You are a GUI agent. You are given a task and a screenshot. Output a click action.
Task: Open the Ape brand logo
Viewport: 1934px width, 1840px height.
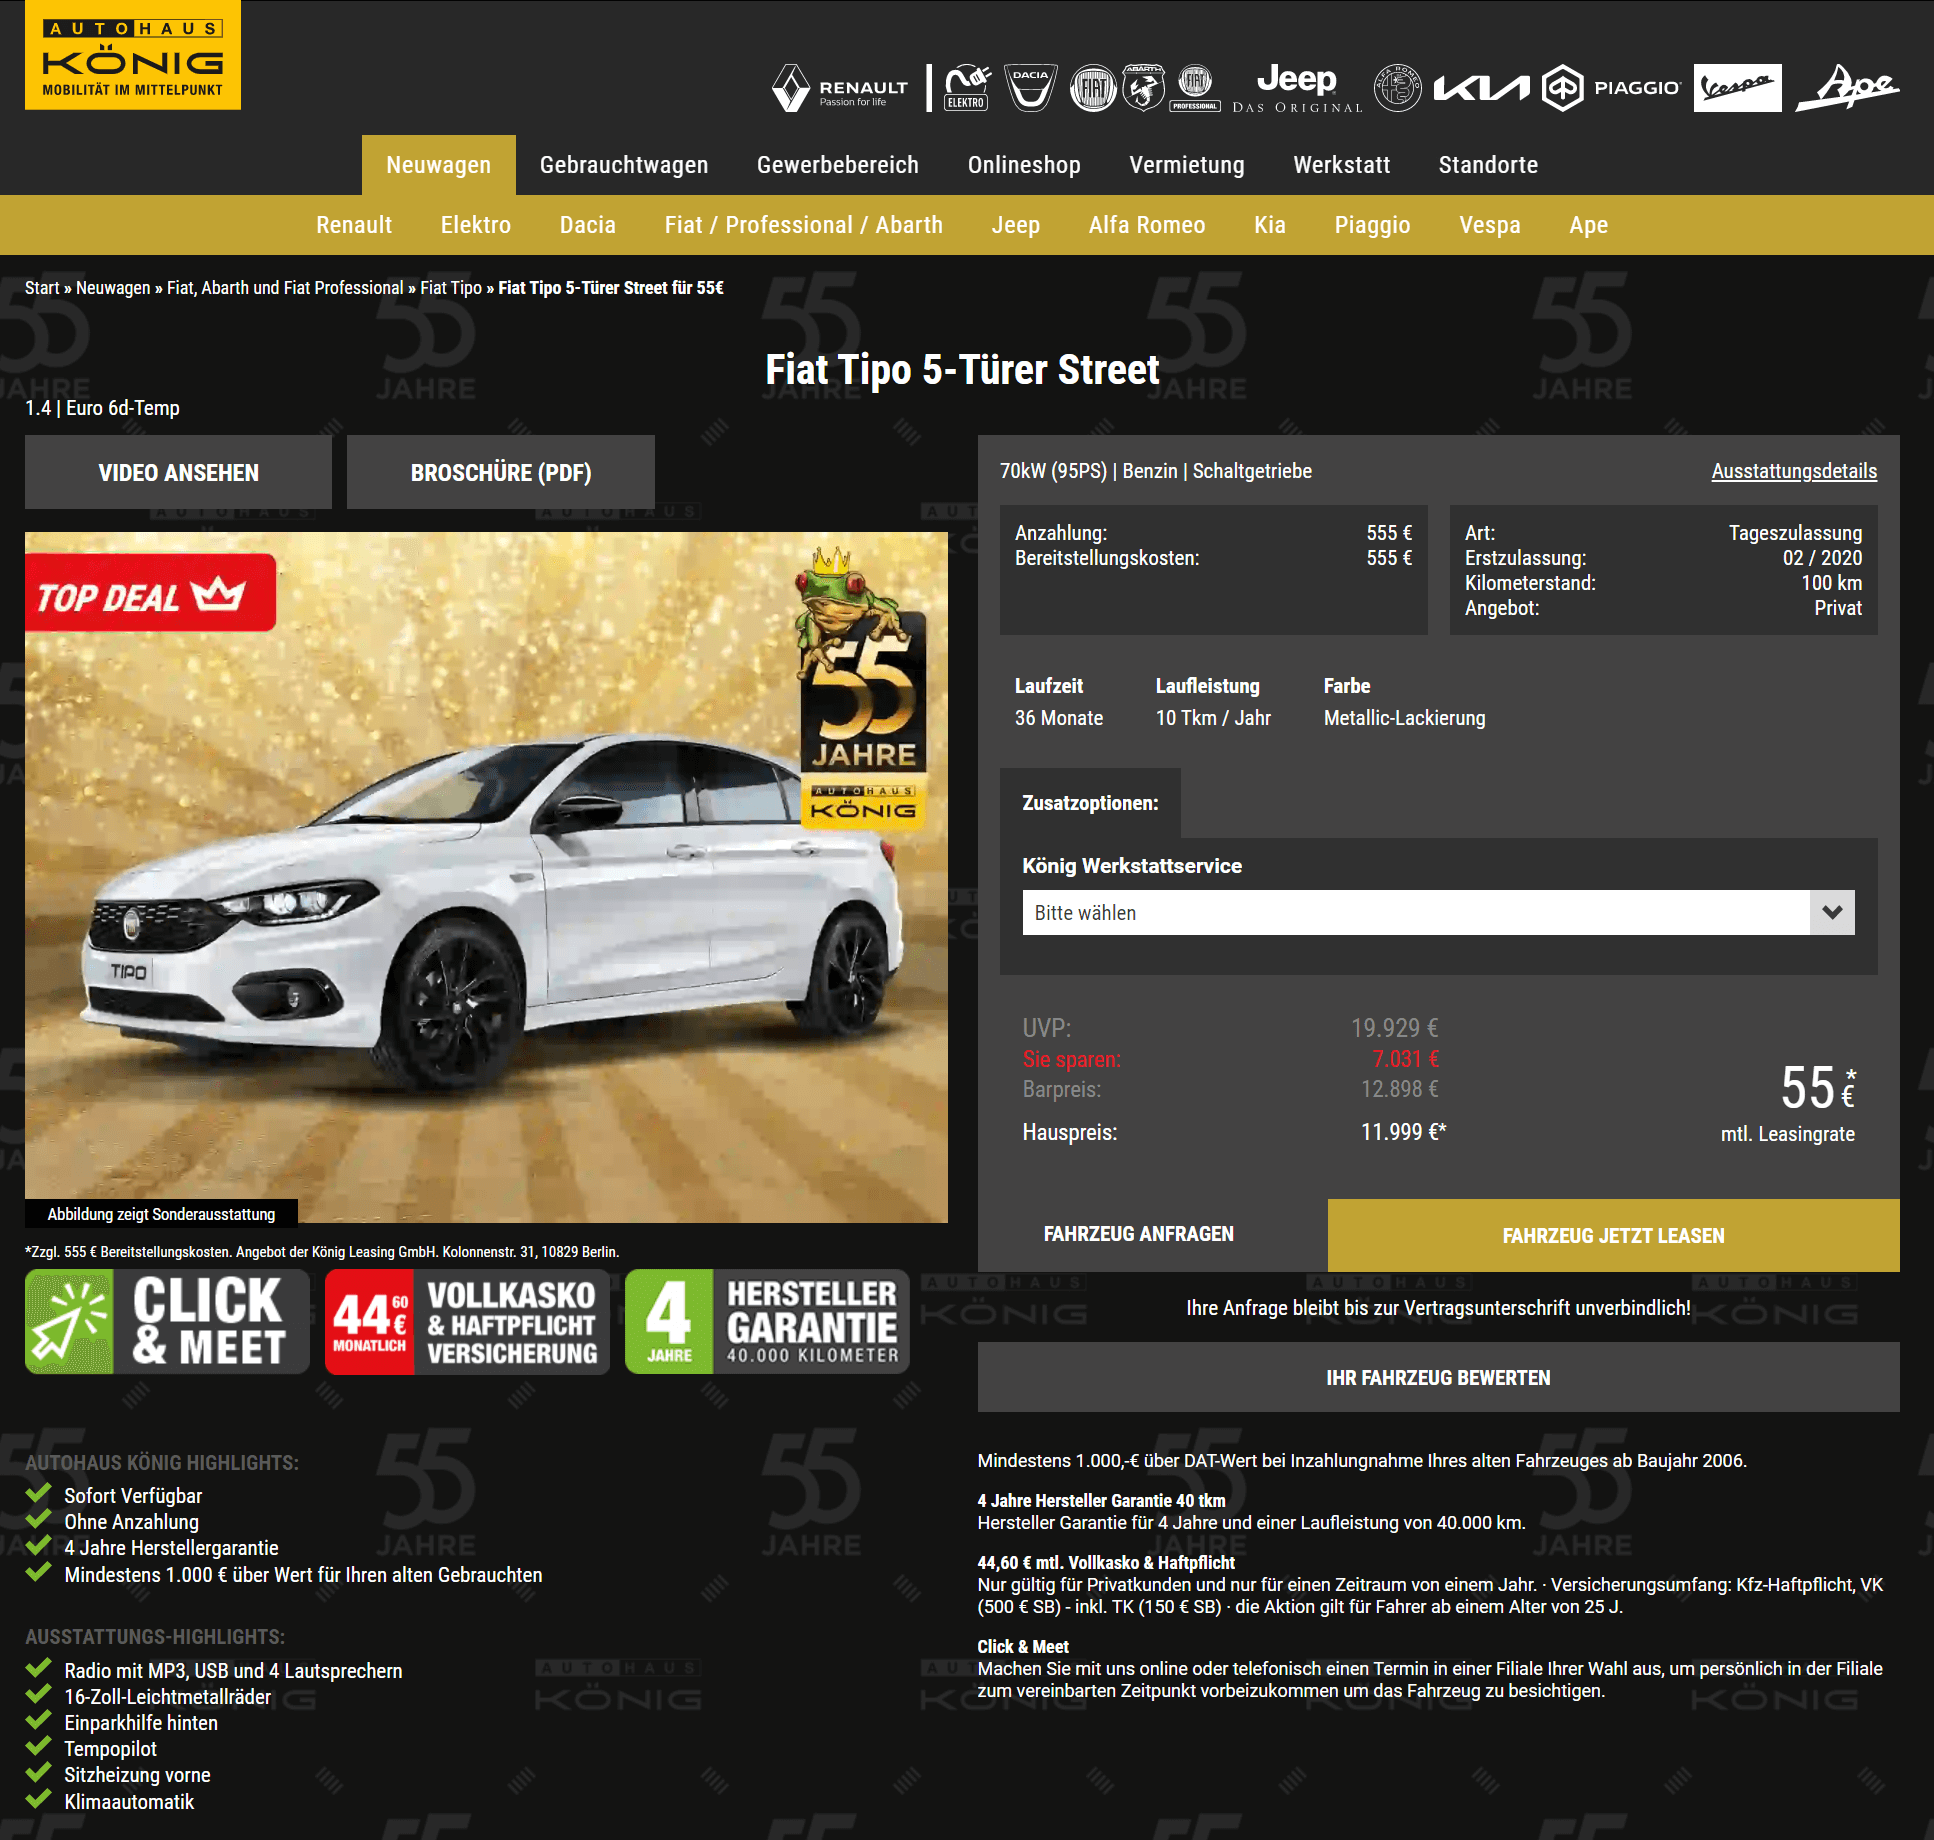[1848, 88]
